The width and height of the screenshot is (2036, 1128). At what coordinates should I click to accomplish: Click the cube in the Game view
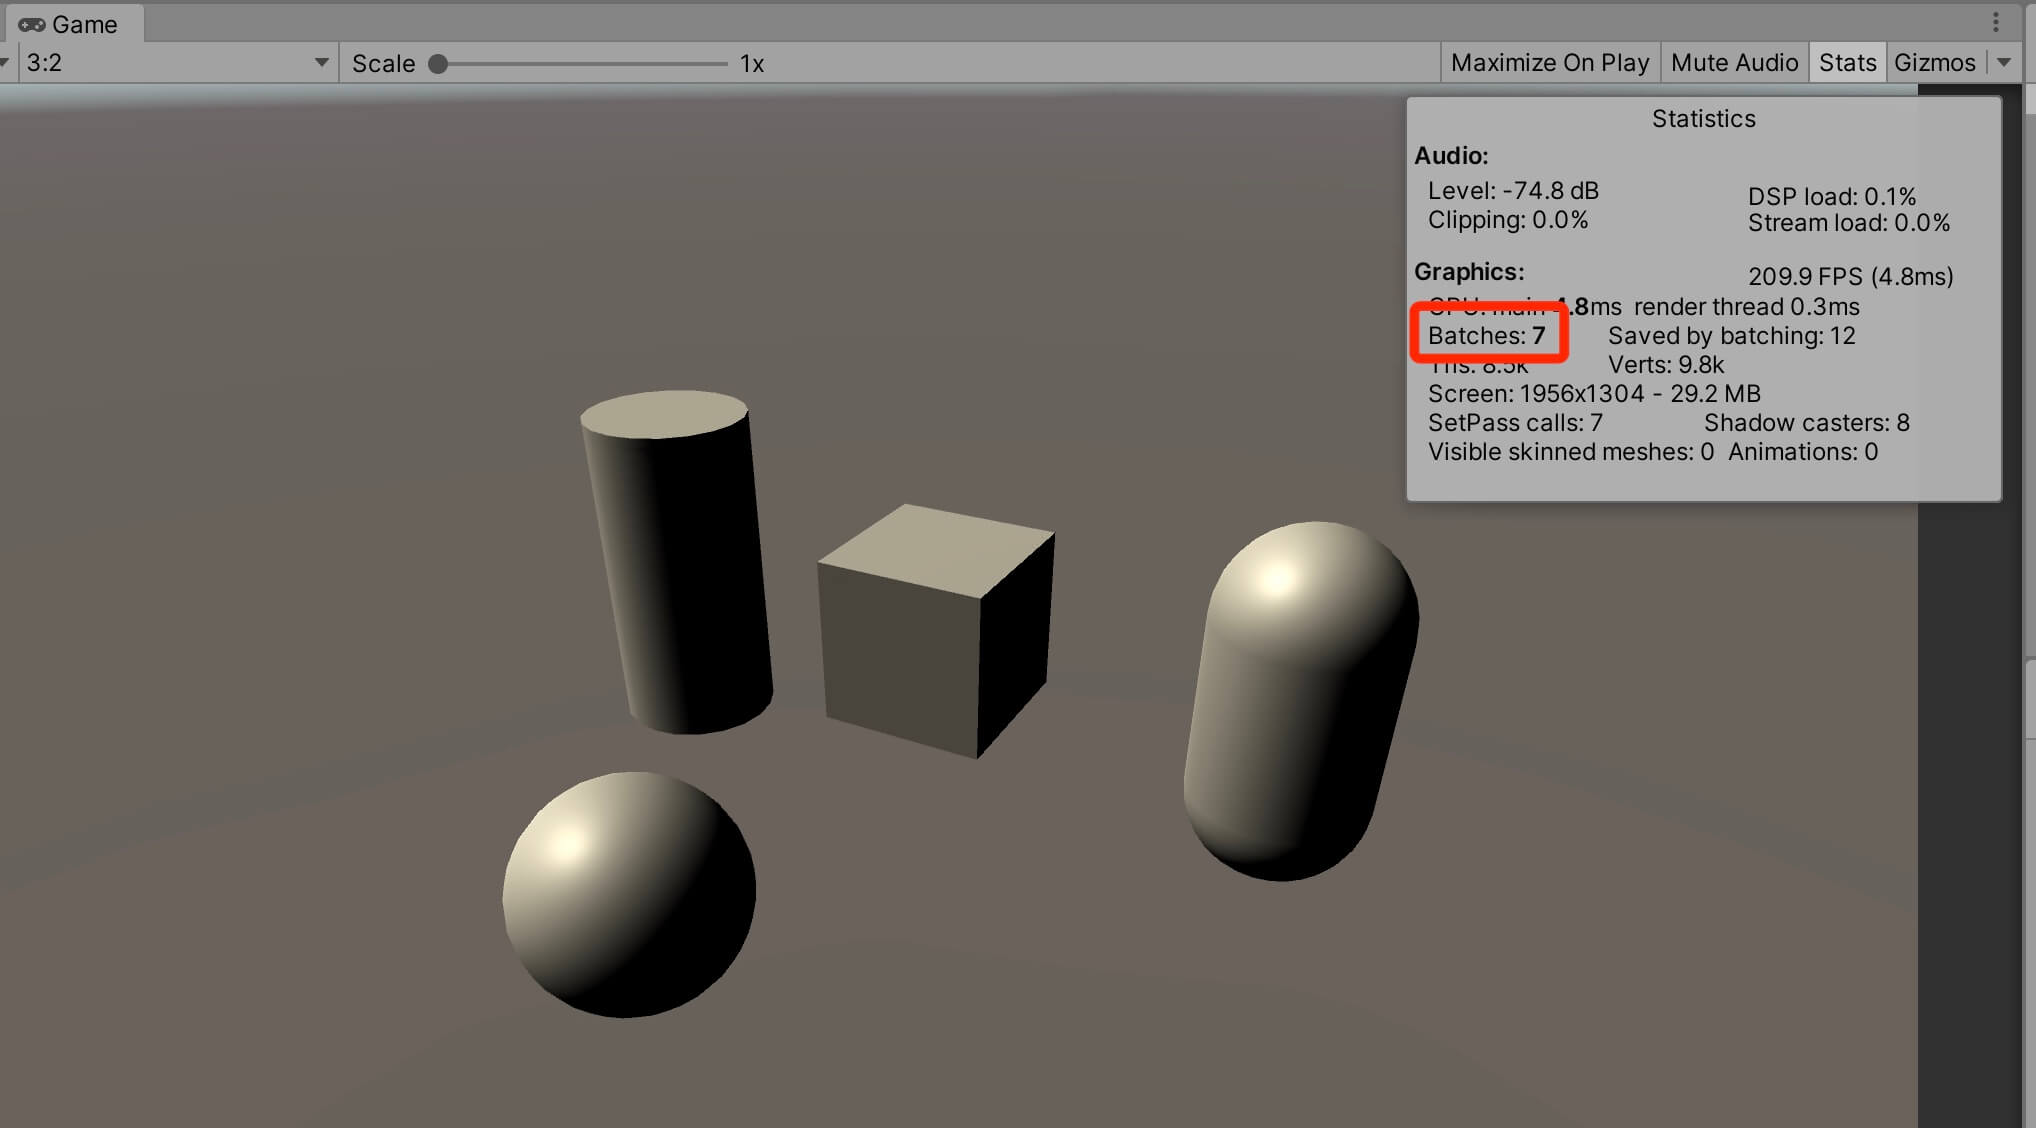[935, 630]
